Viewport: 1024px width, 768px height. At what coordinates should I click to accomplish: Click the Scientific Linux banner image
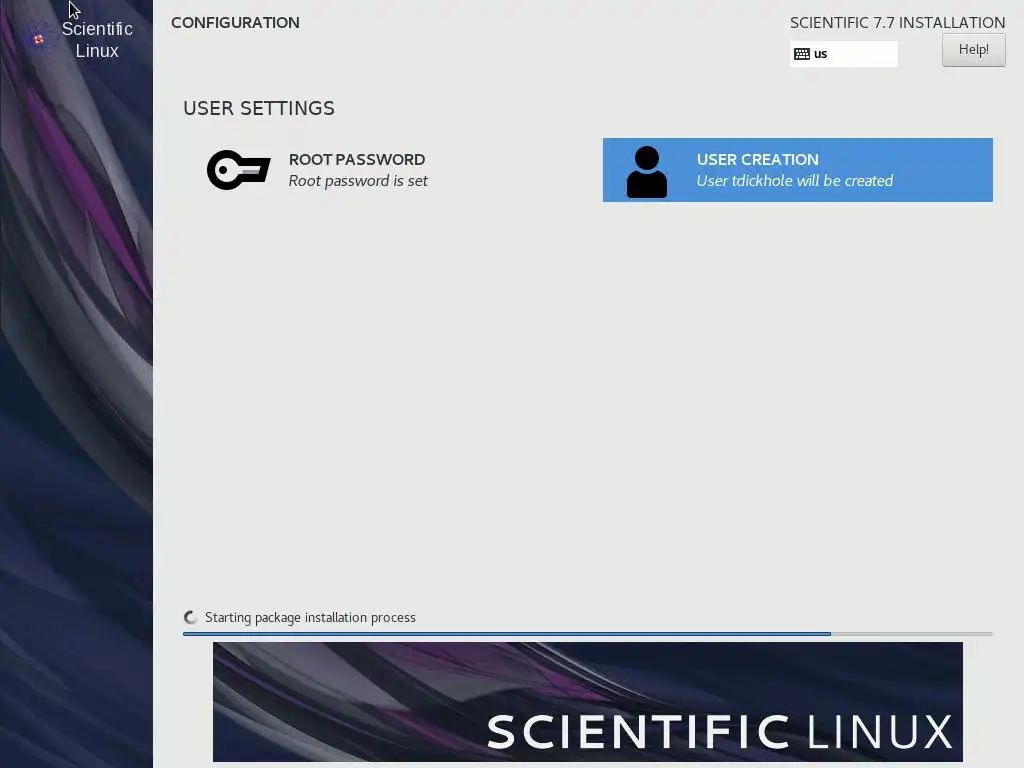588,702
